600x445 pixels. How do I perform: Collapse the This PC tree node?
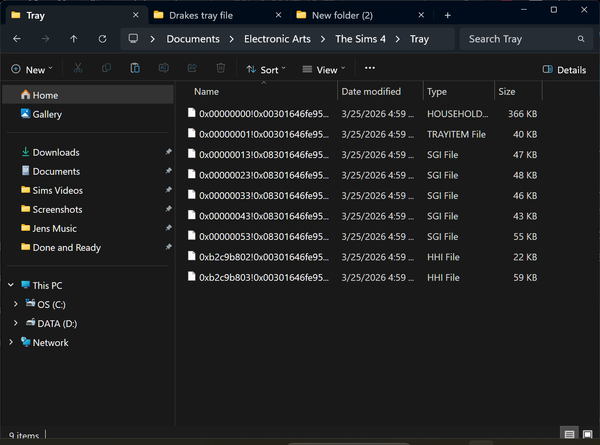click(11, 285)
